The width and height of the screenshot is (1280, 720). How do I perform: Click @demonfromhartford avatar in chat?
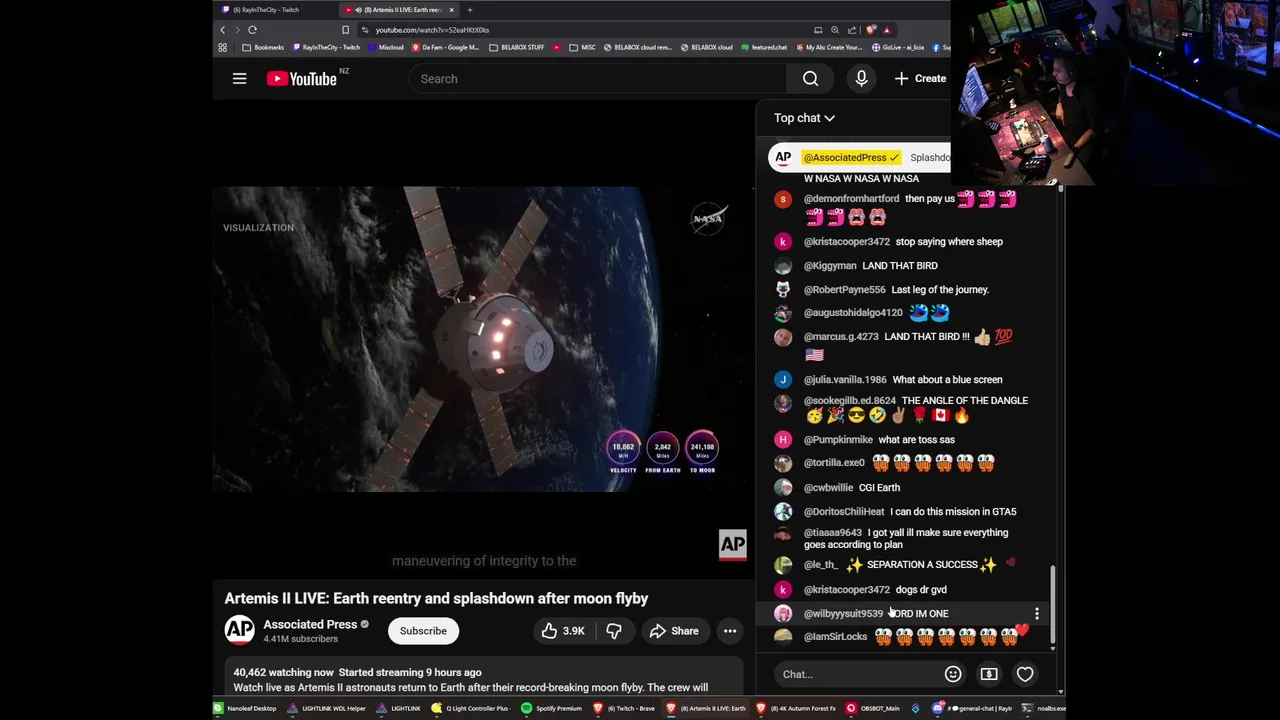pos(783,199)
